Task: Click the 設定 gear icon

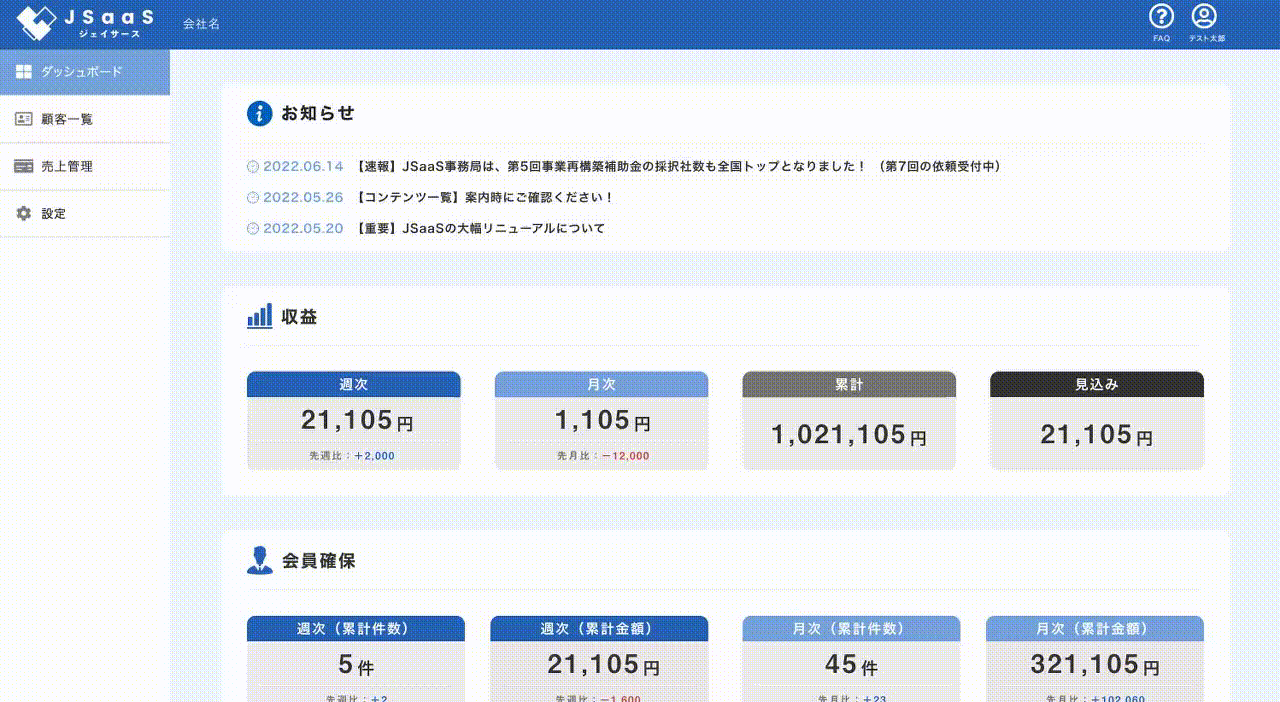Action: pos(24,214)
